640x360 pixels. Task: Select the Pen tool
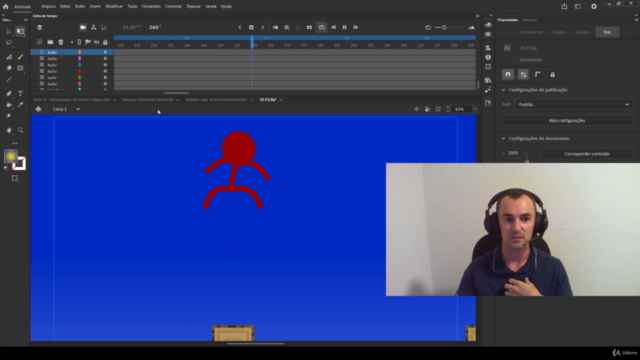[x=9, y=93]
